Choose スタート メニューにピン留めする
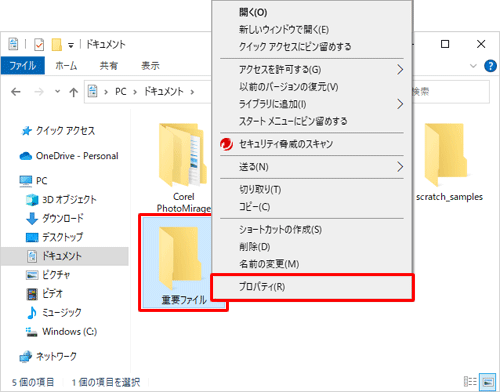 (x=312, y=121)
